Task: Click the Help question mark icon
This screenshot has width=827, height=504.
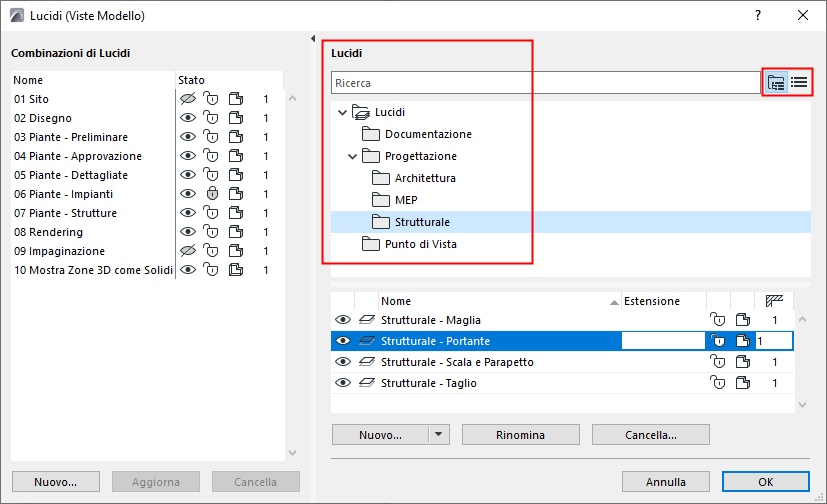Action: pyautogui.click(x=759, y=16)
